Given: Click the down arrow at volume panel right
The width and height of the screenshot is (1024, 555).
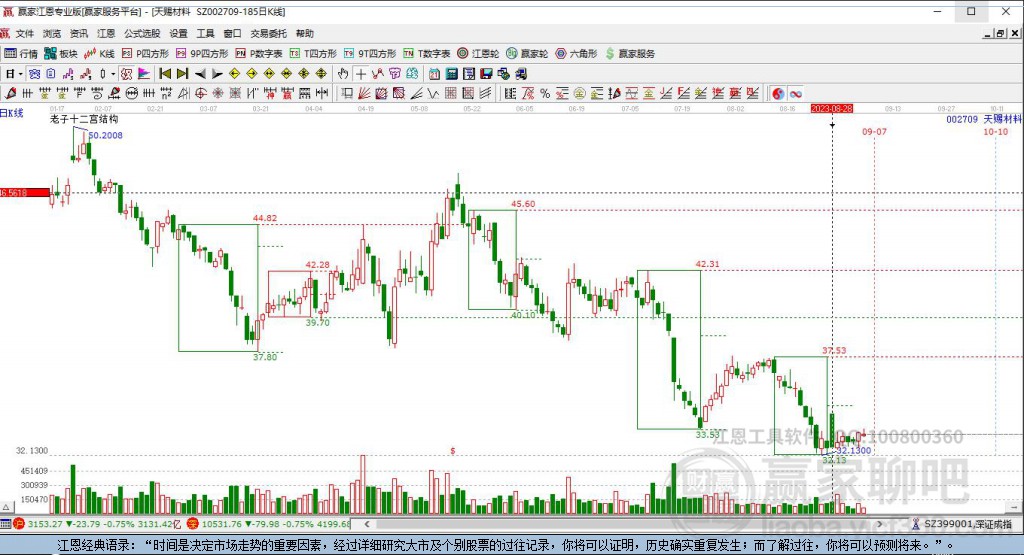Looking at the screenshot, I should point(1015,507).
